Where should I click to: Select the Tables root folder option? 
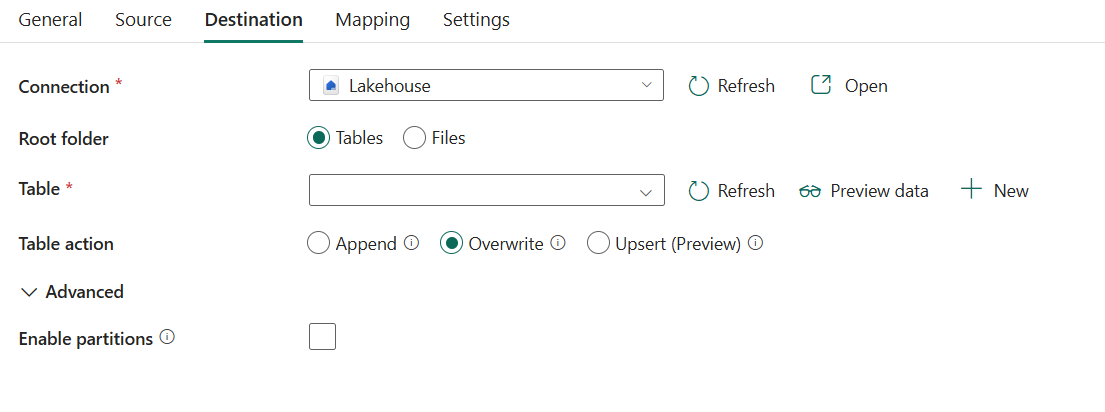[x=319, y=139]
